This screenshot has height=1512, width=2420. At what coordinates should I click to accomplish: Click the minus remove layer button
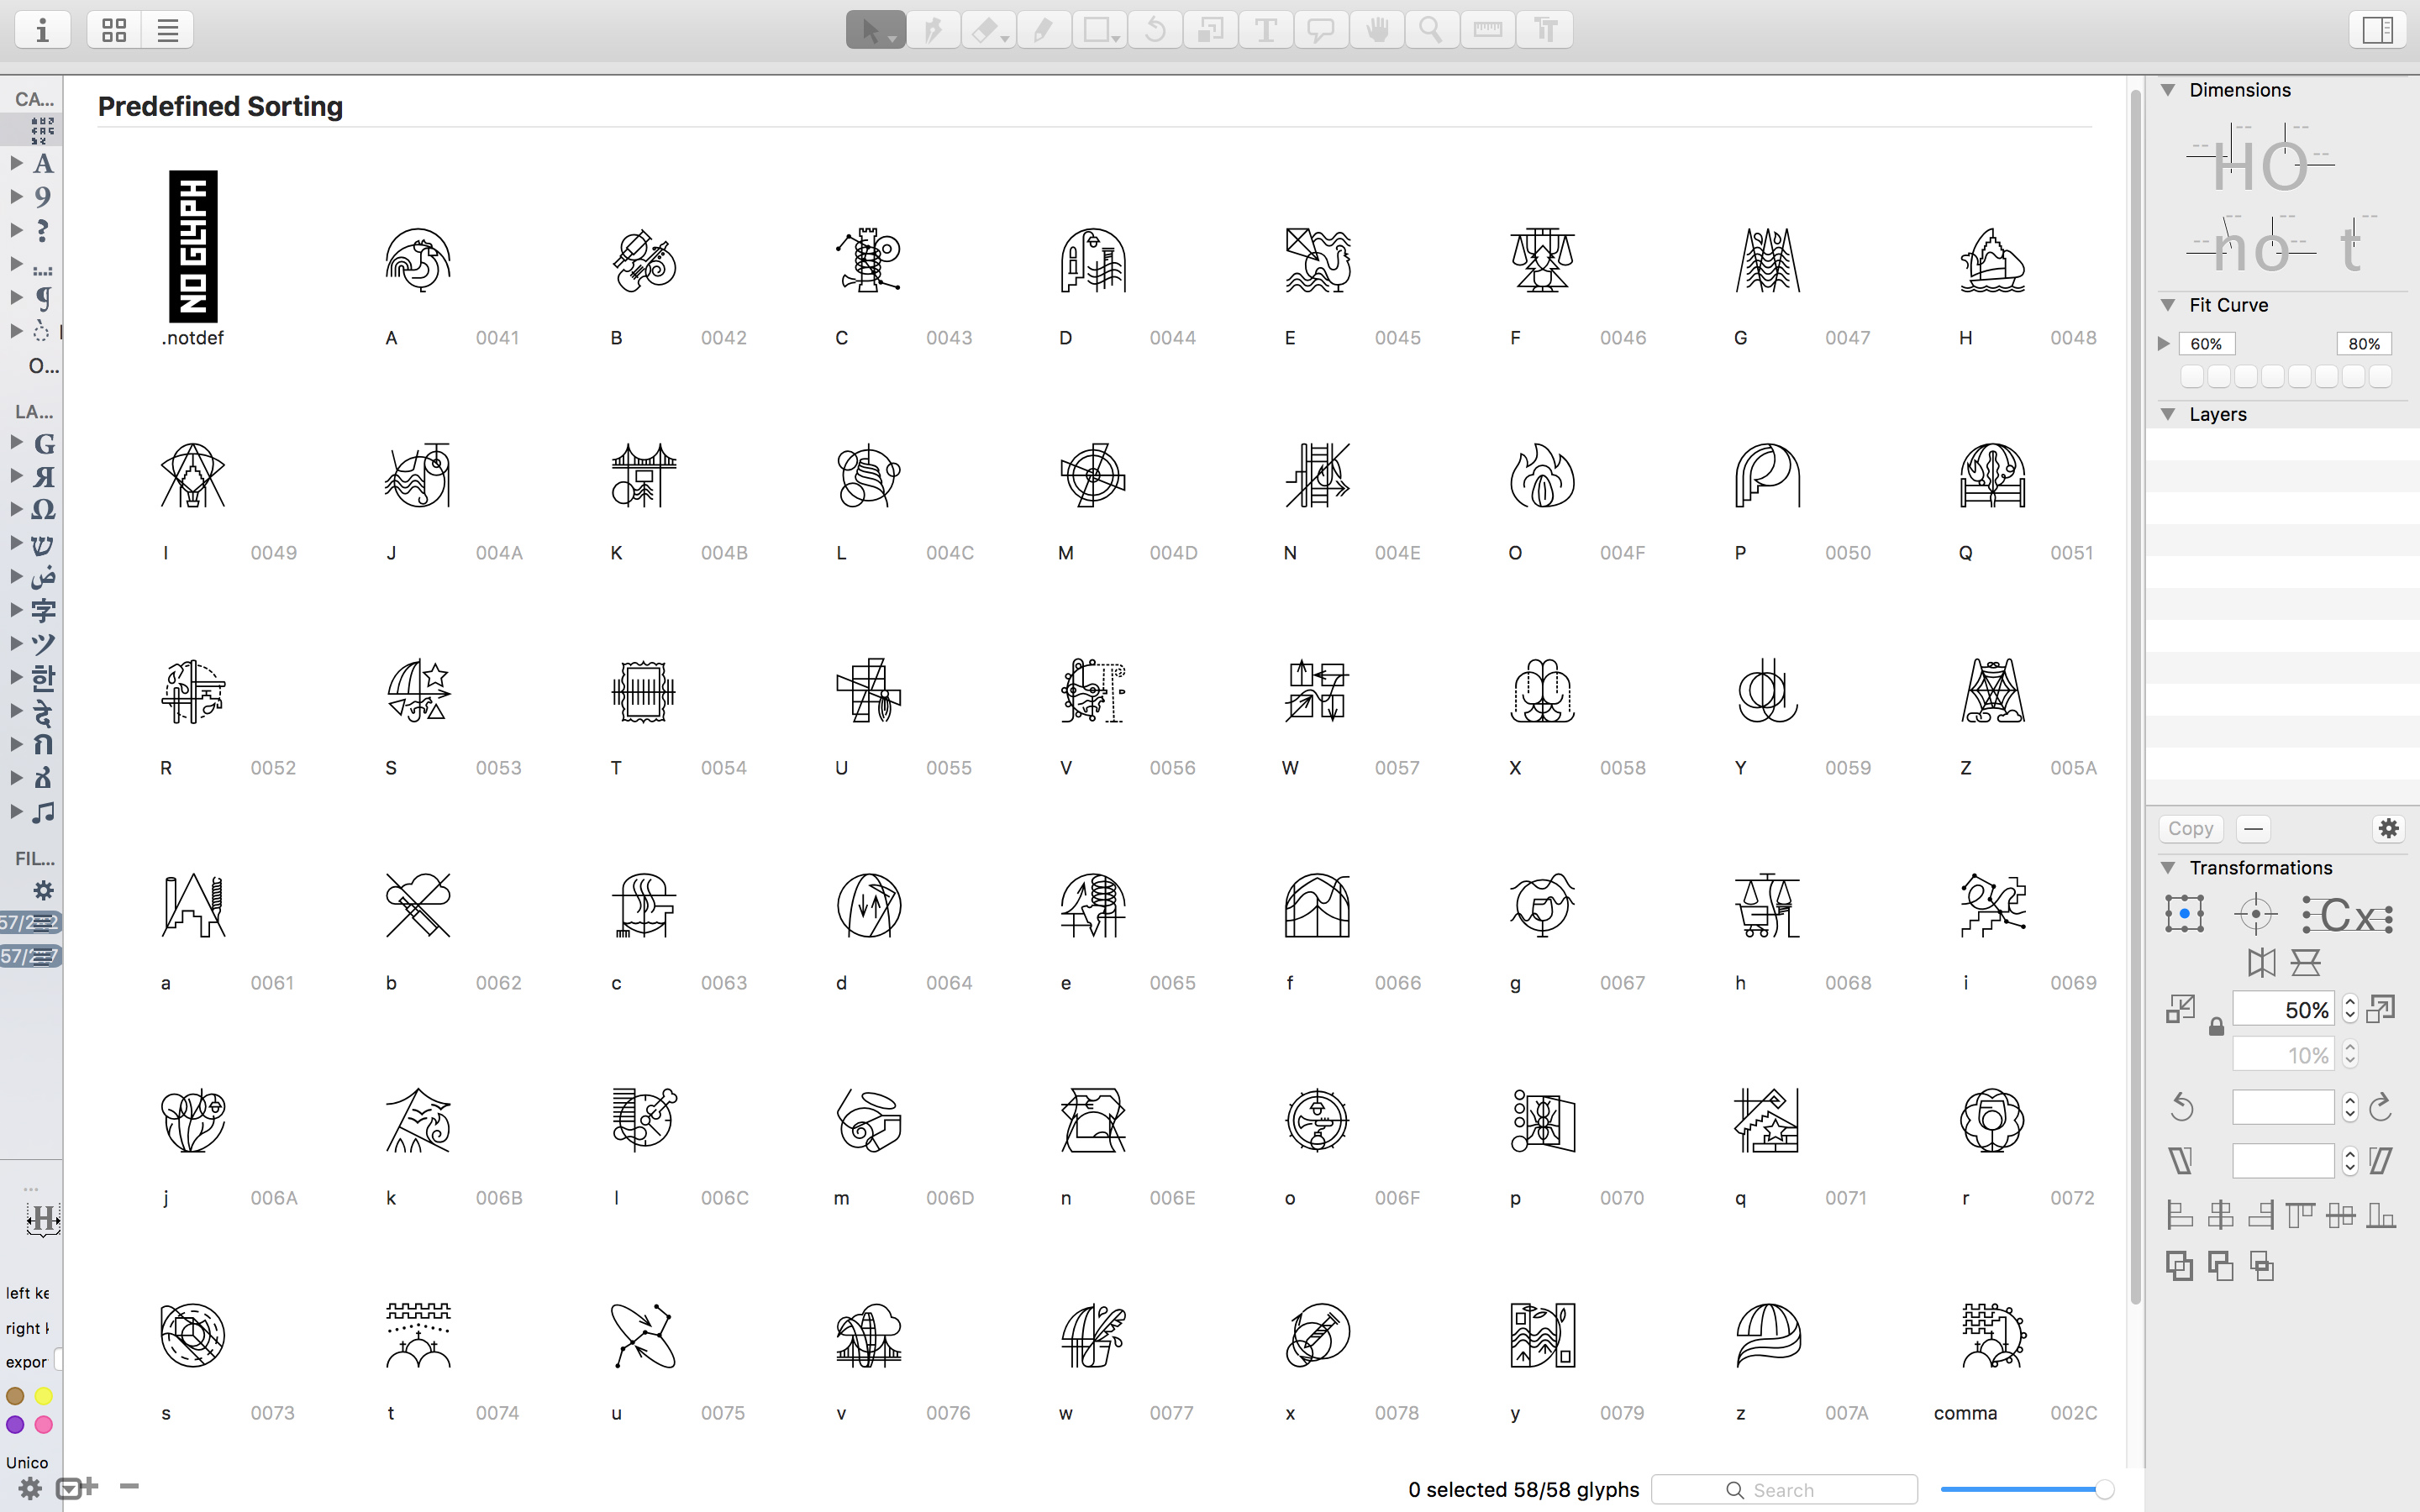tap(2253, 829)
